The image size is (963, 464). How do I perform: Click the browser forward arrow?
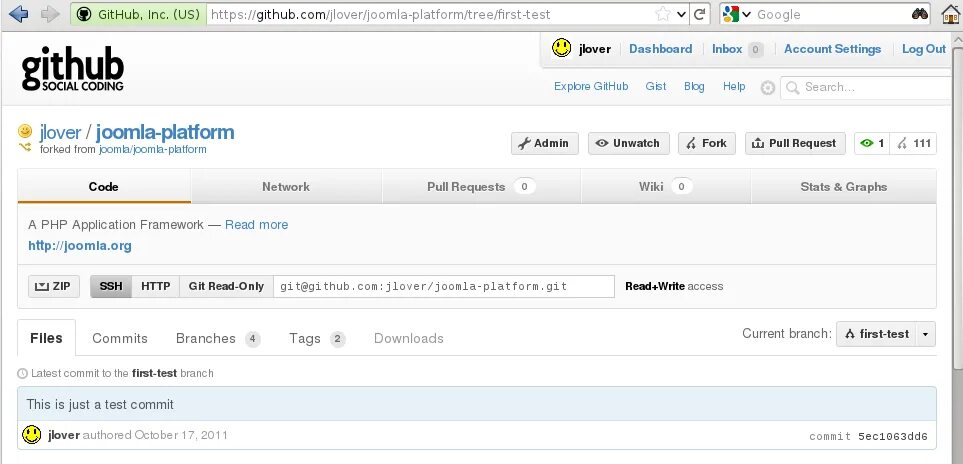click(x=50, y=14)
